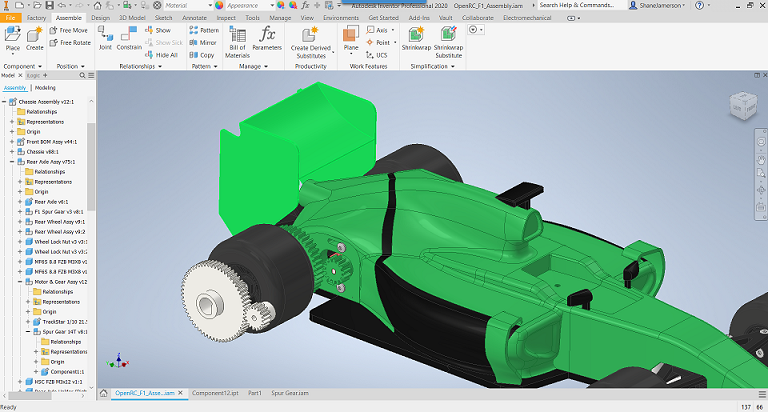Switch to the 3D Model ribbon tab
Image resolution: width=768 pixels, height=412 pixels.
132,18
